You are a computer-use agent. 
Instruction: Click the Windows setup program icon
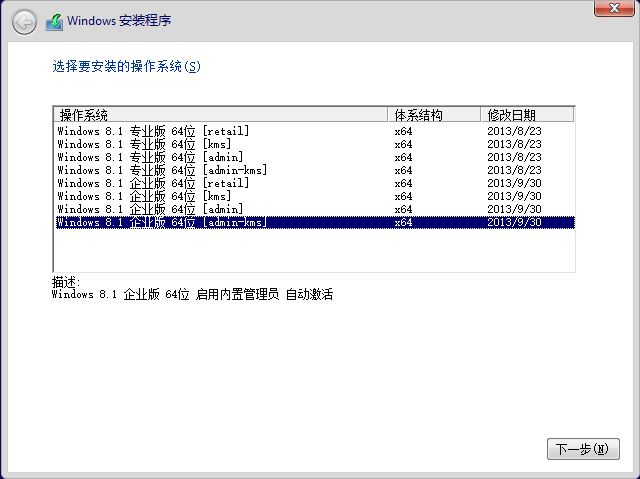click(54, 22)
